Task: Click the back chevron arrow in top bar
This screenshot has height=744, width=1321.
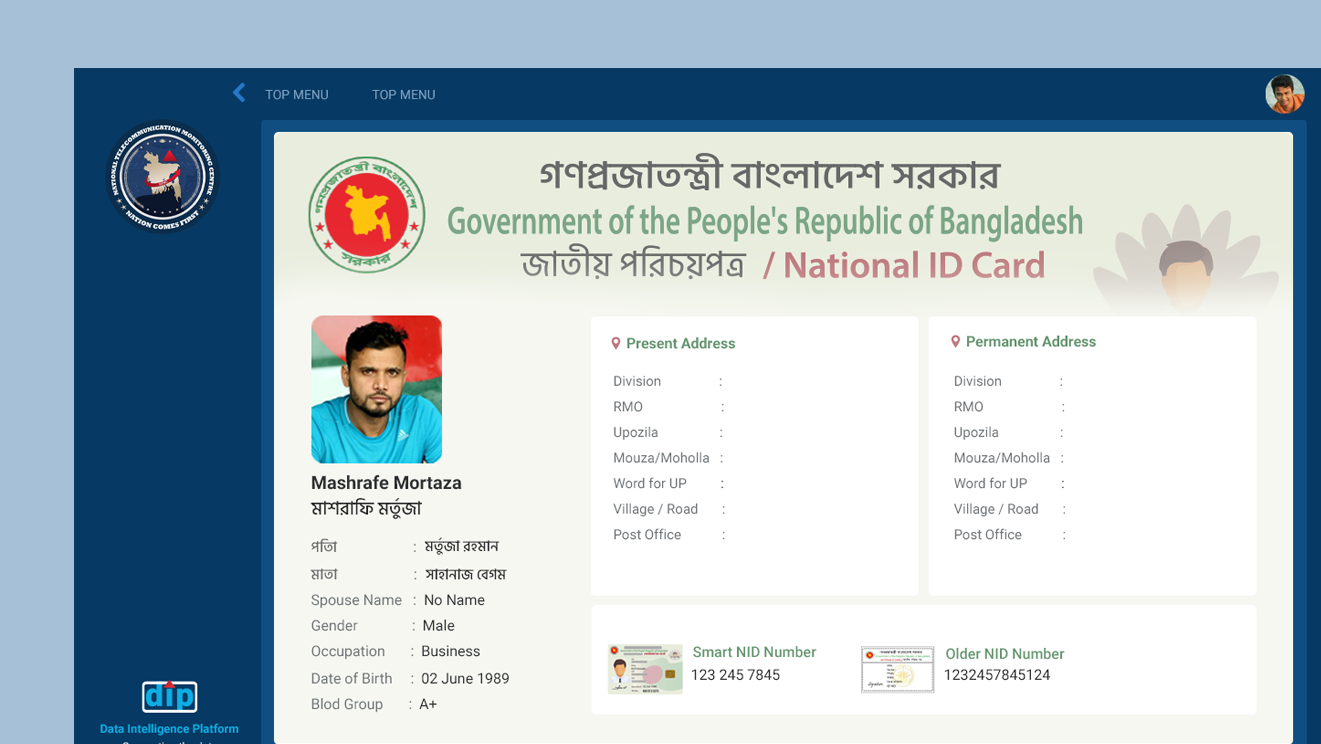Action: tap(239, 93)
